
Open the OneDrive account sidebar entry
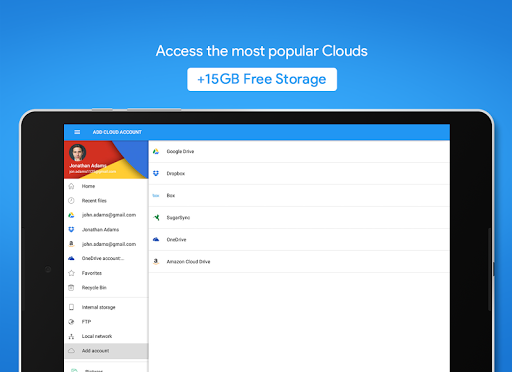pos(106,258)
